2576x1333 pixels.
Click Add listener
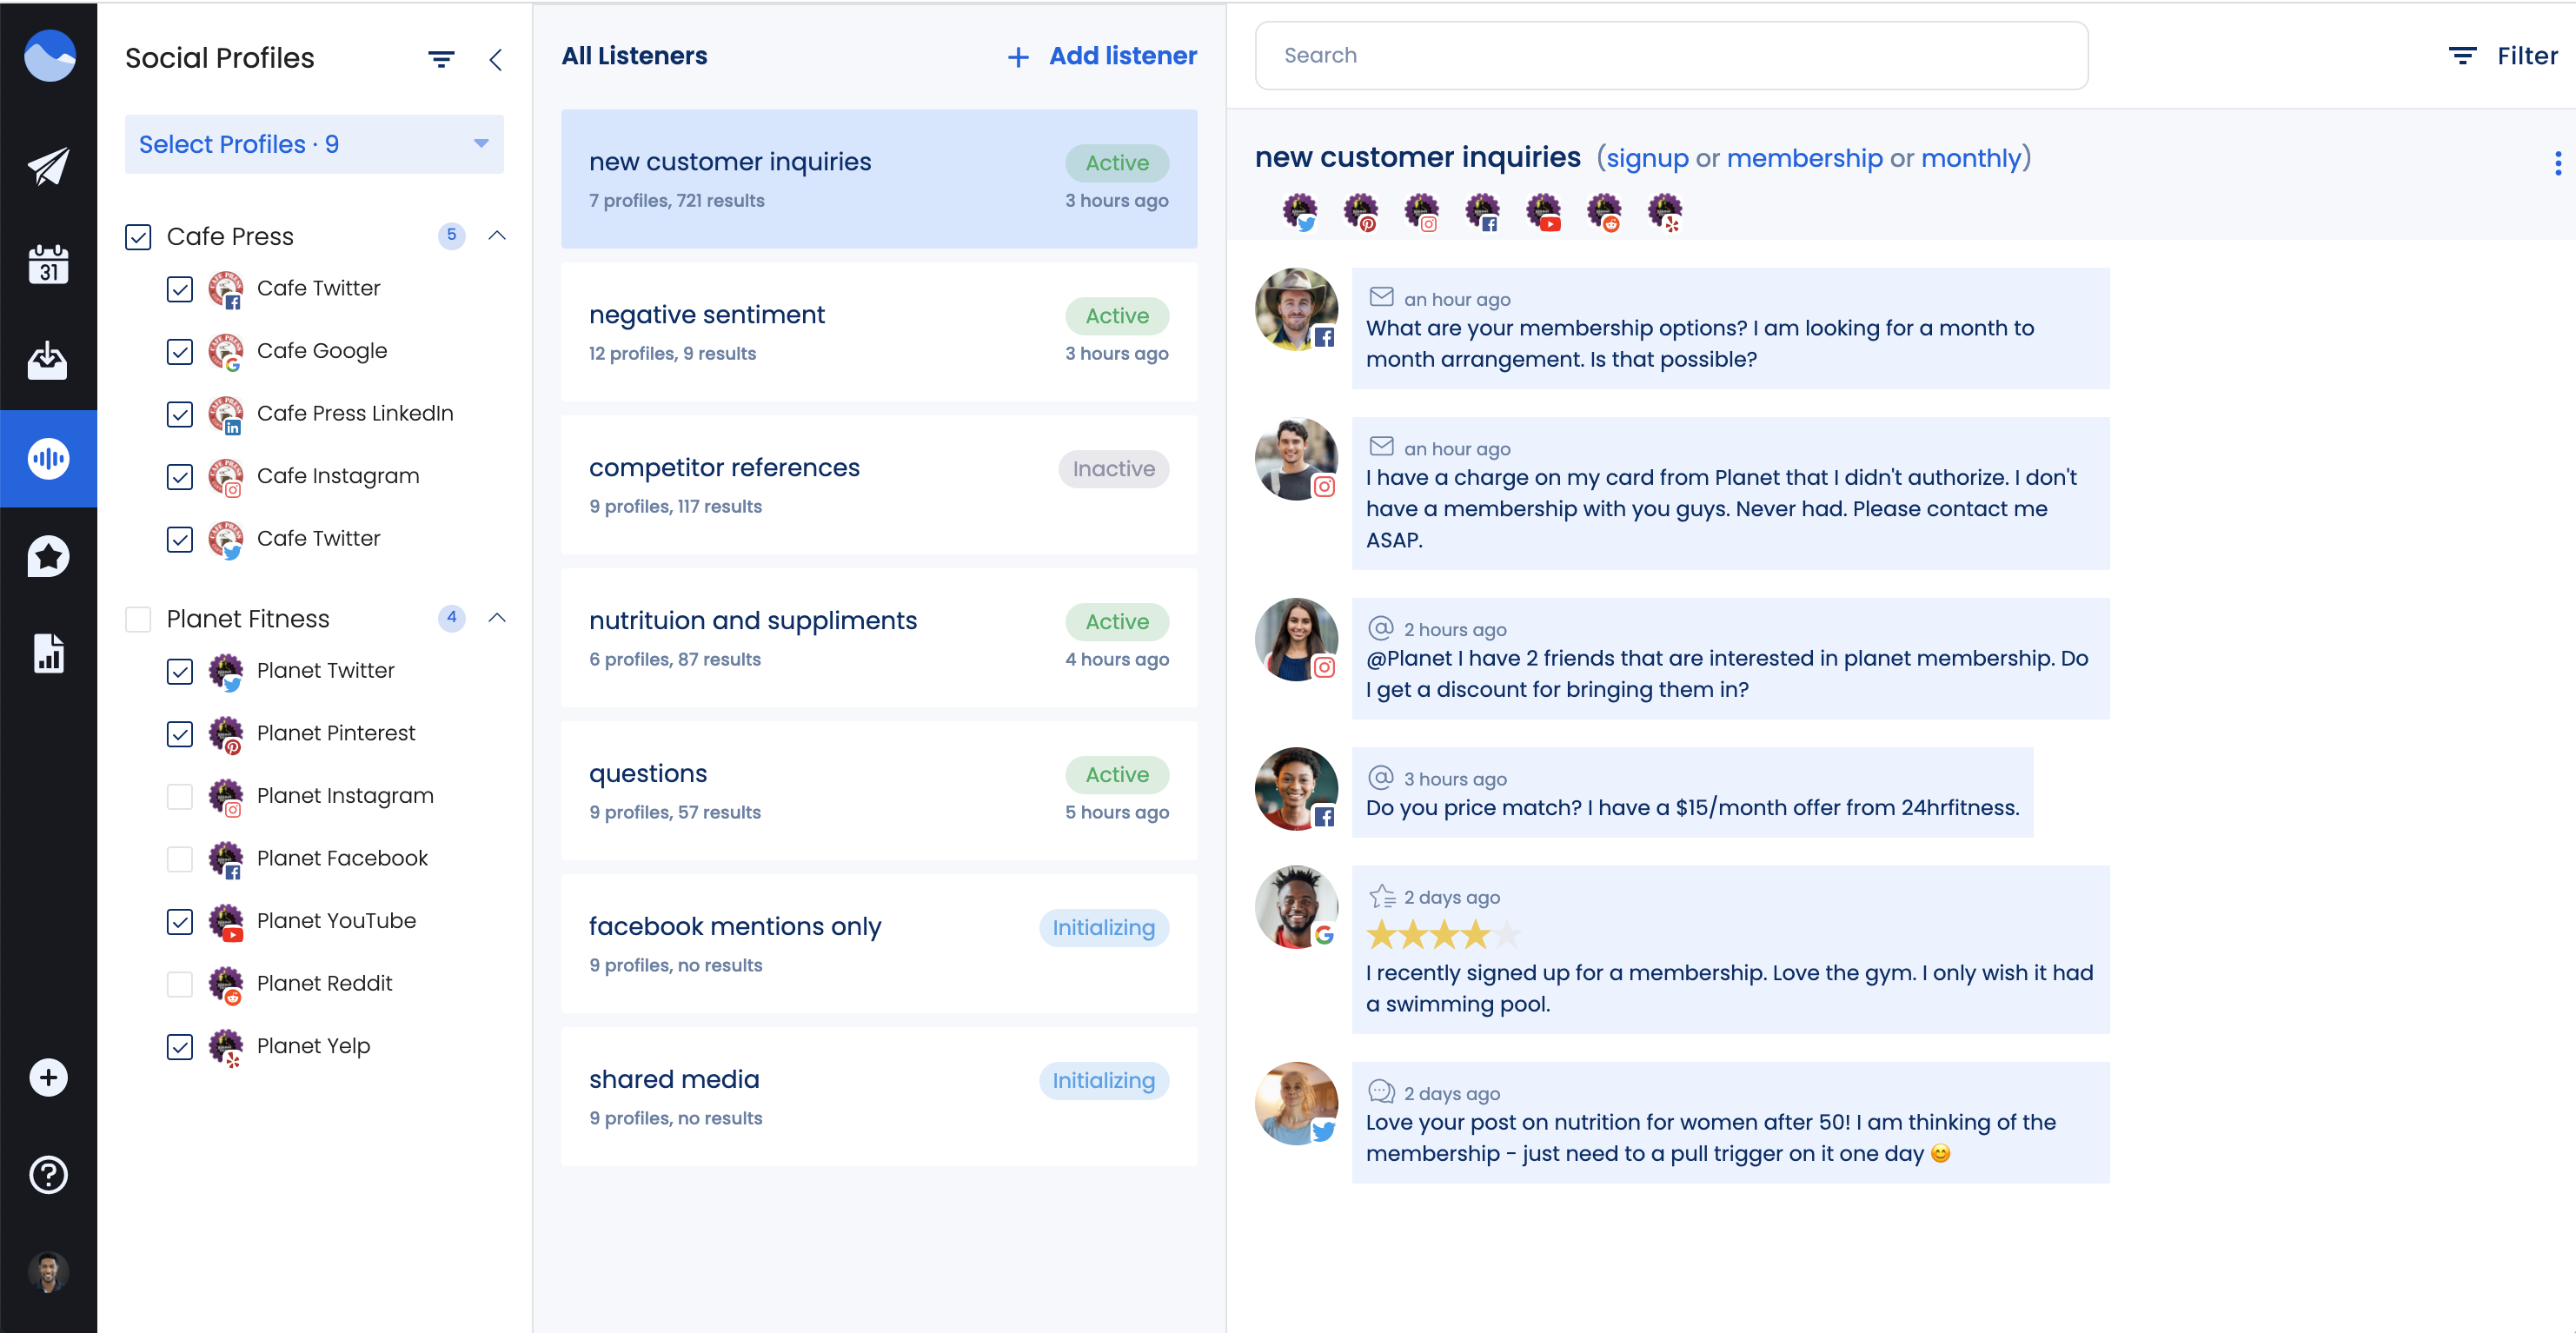[x=1100, y=56]
